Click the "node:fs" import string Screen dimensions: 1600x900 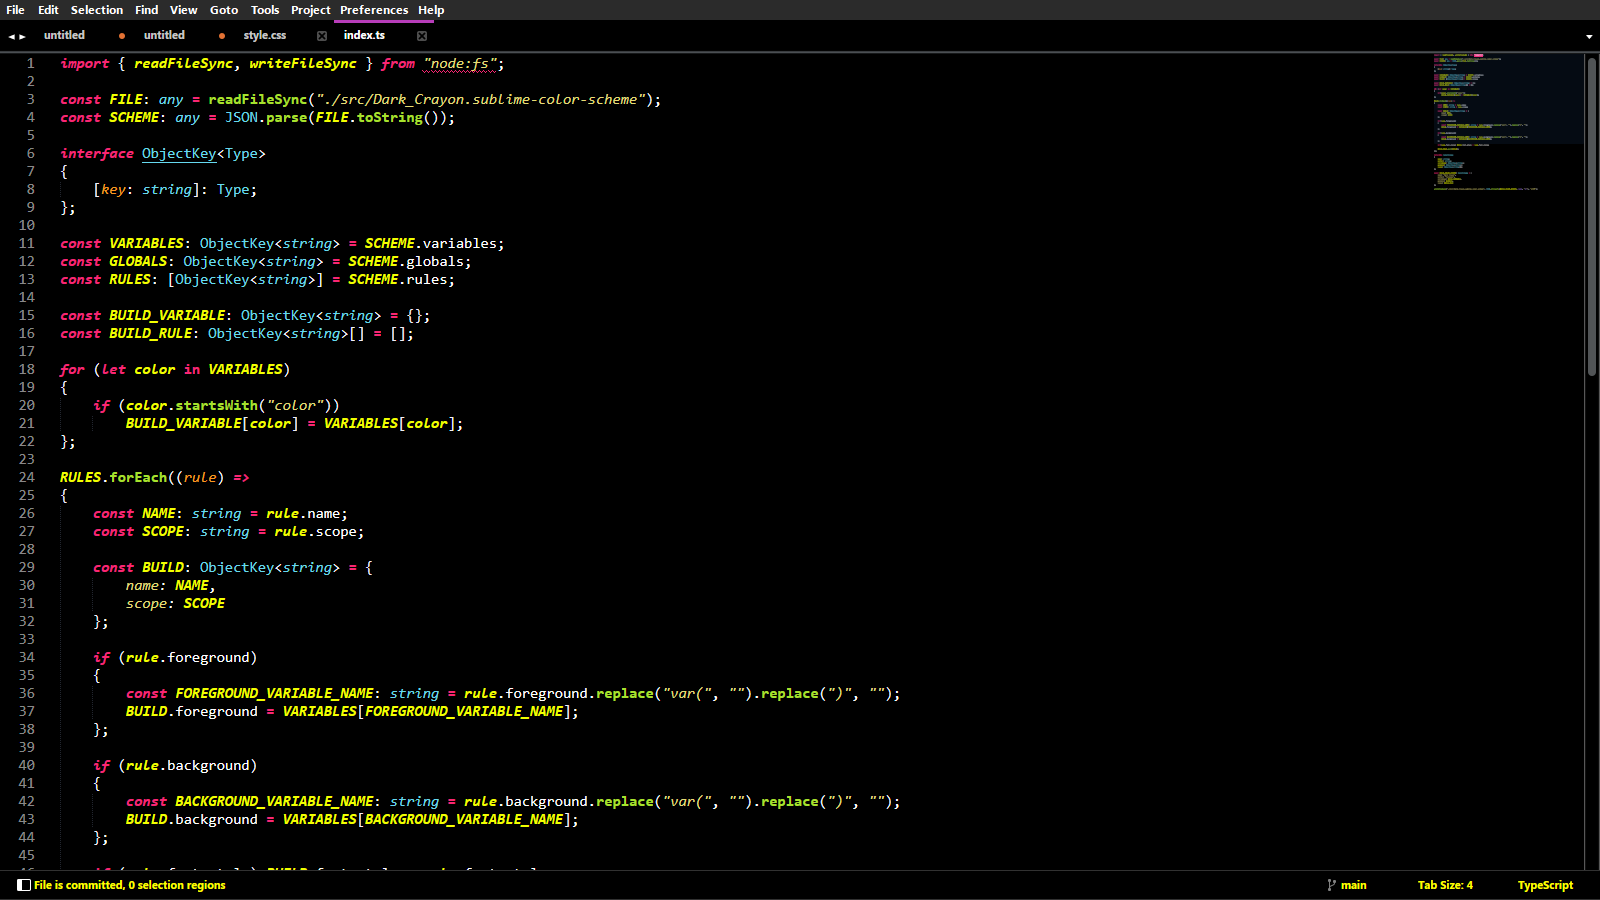[460, 63]
